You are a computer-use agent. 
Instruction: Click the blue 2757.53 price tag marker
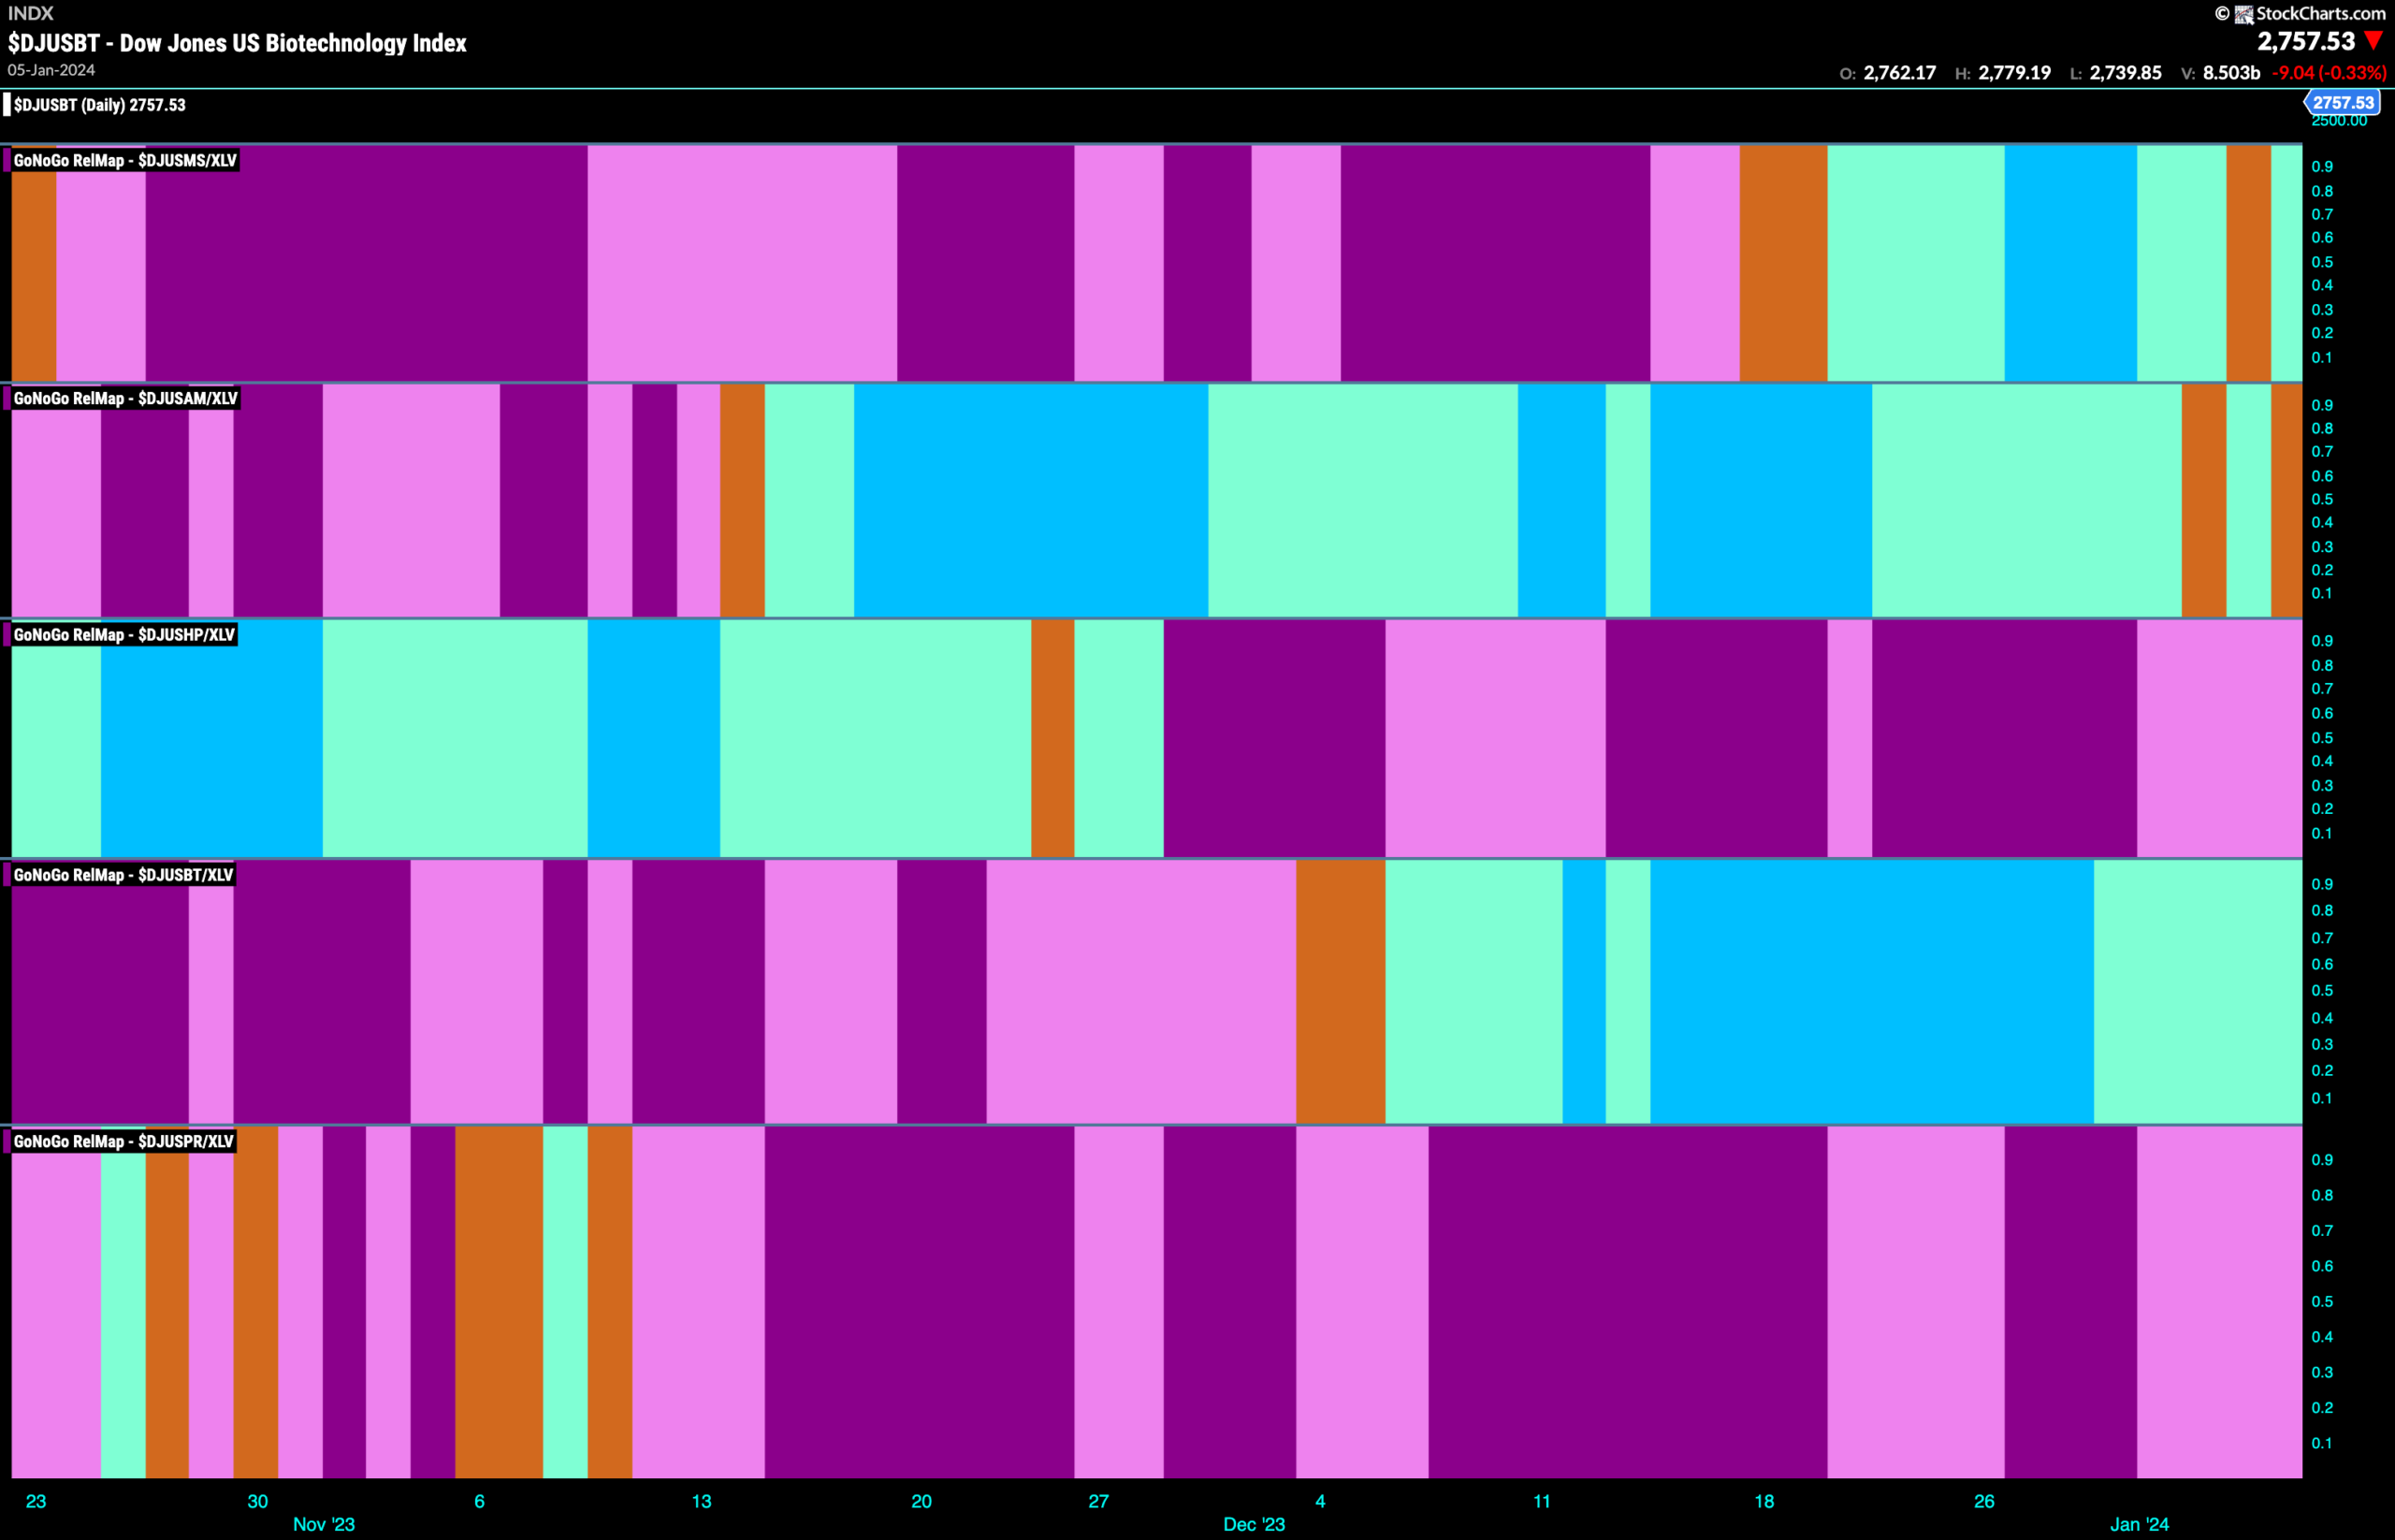tap(2342, 102)
